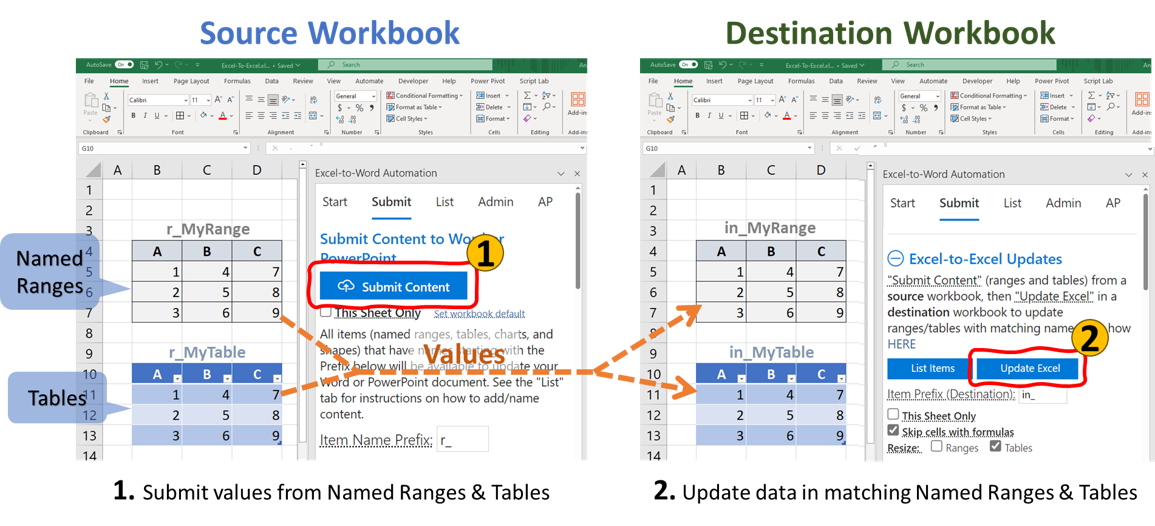Click percent style in Source Workbook ribbon
Image resolution: width=1155 pixels, height=526 pixels.
[360, 108]
